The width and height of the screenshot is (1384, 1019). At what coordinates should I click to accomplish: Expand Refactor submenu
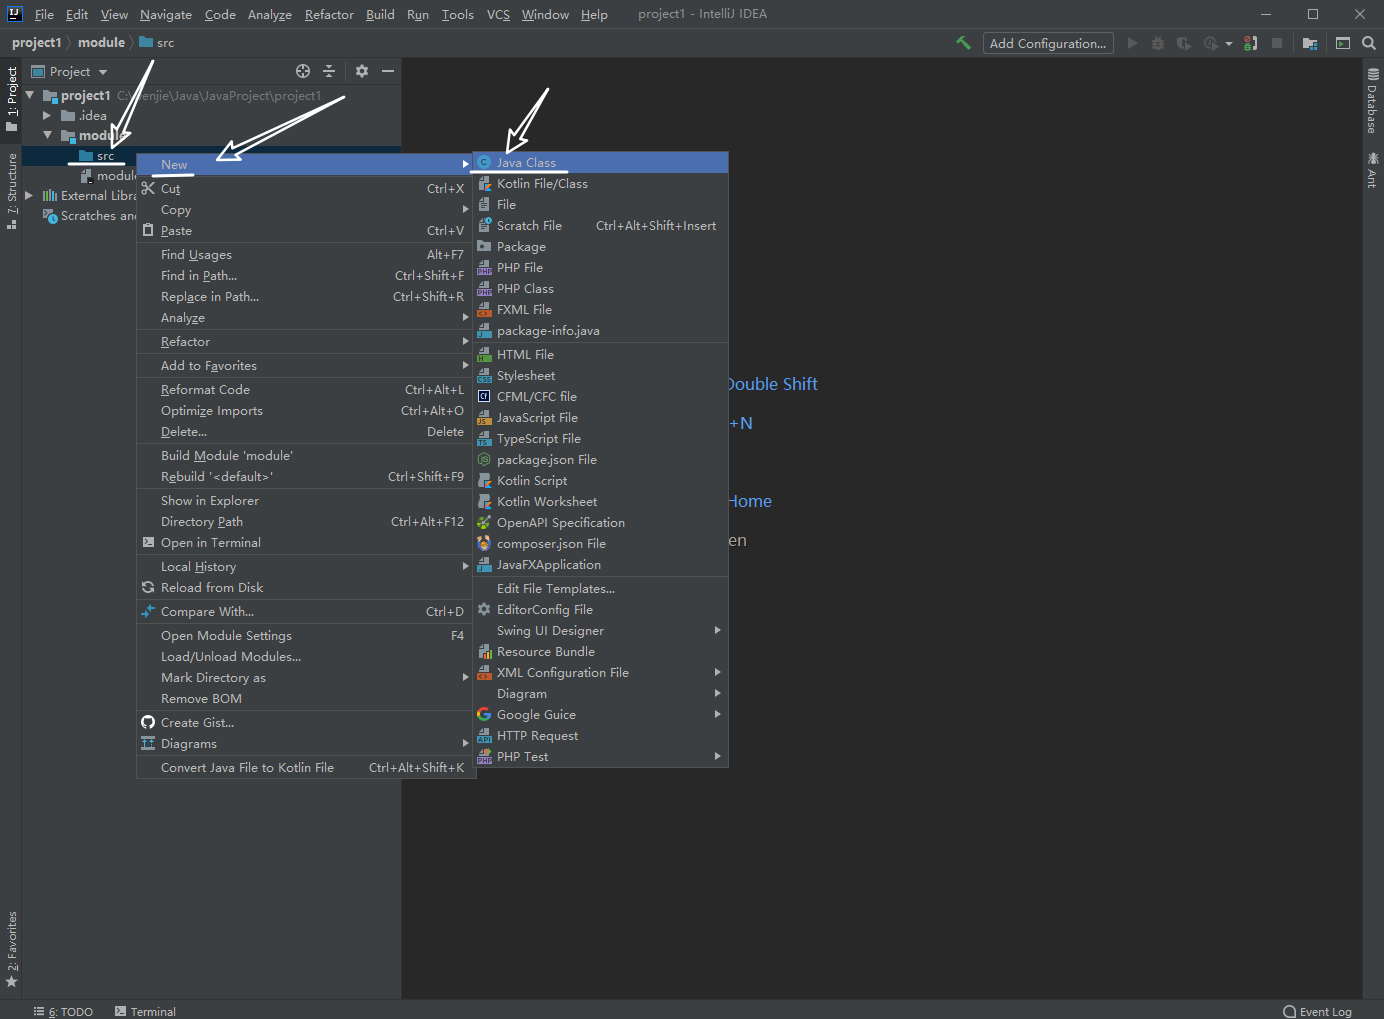click(304, 341)
